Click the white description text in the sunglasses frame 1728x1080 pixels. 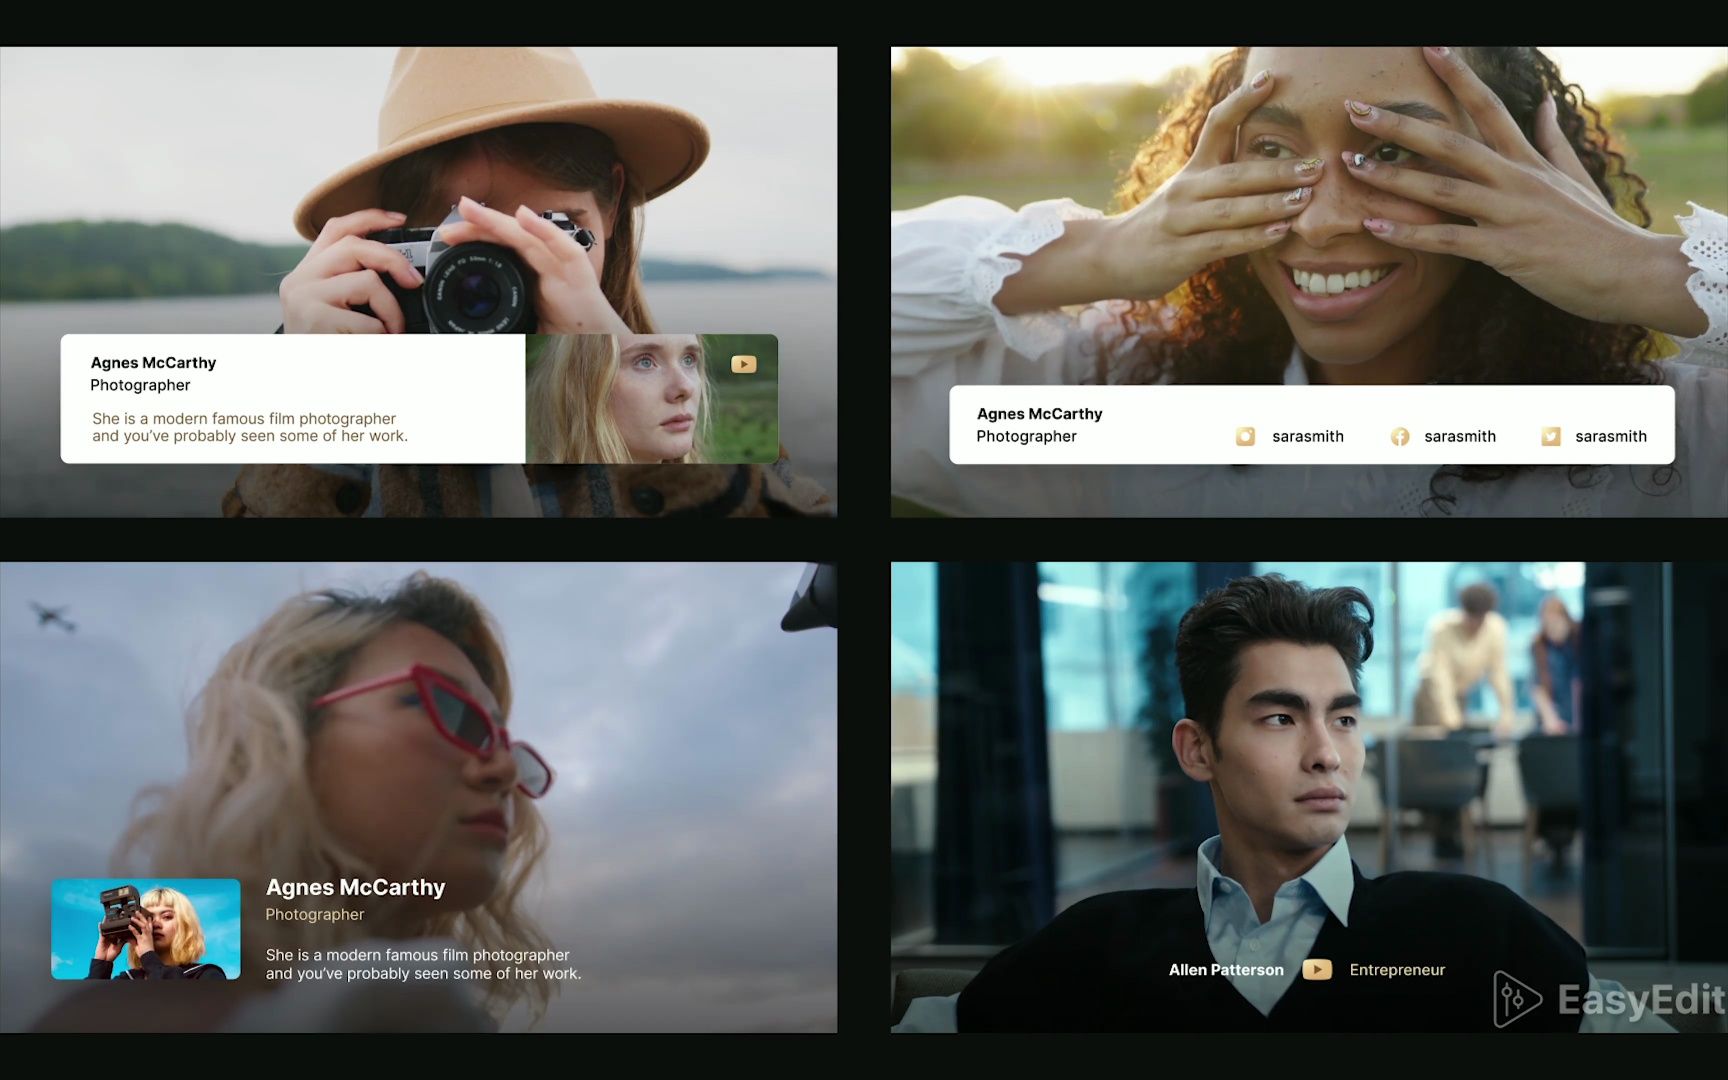click(x=423, y=964)
